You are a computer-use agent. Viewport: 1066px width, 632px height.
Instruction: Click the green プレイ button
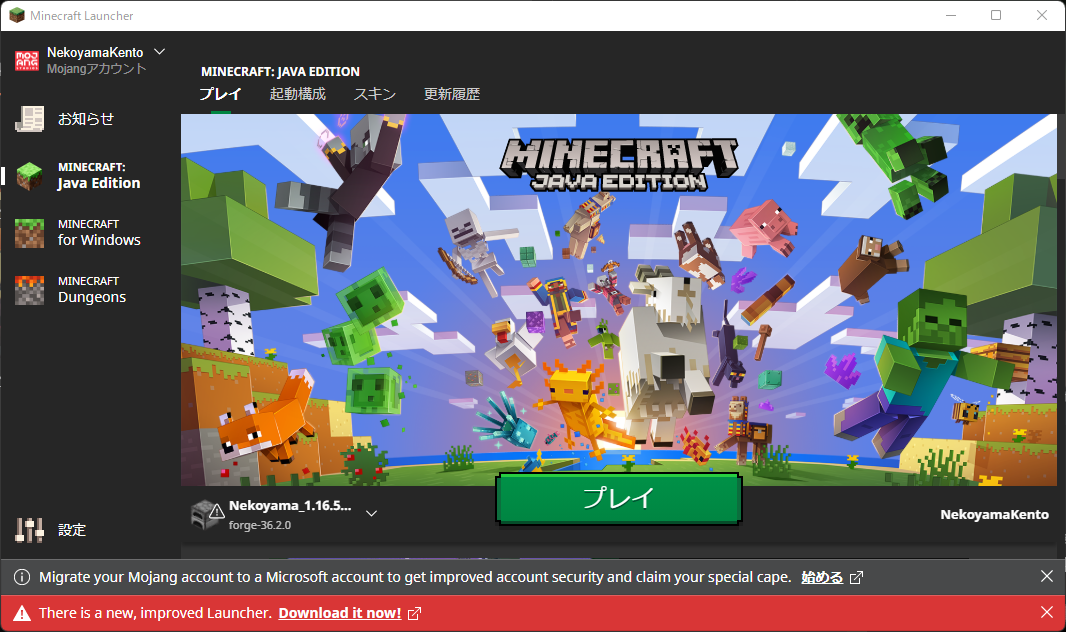[619, 499]
